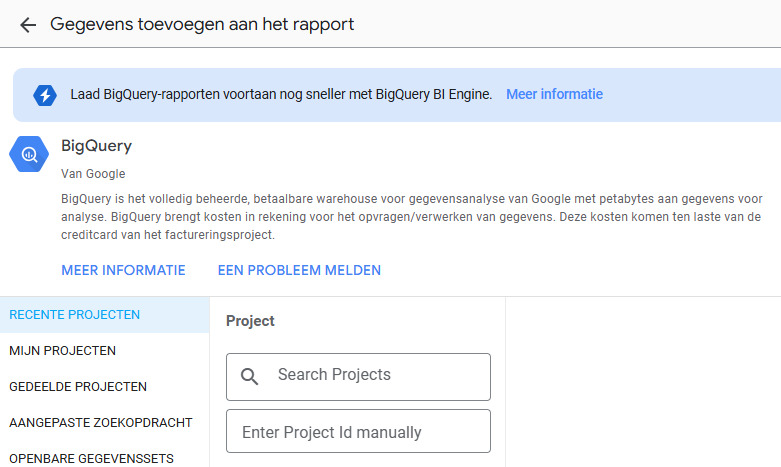
Task: Select the RECENTE PROJECTEN tab
Action: click(x=105, y=315)
